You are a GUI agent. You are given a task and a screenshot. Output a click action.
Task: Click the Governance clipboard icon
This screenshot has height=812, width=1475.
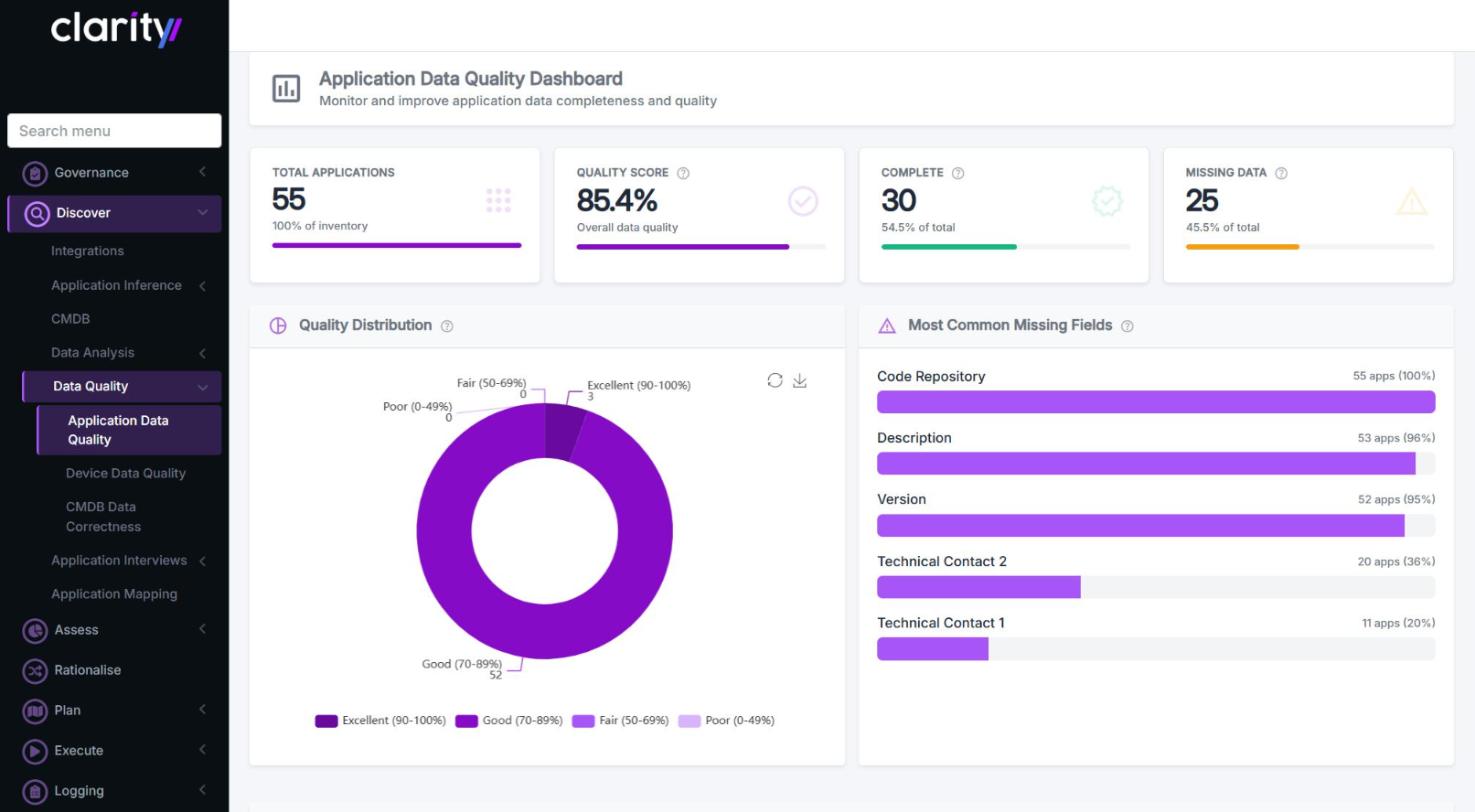pos(35,173)
